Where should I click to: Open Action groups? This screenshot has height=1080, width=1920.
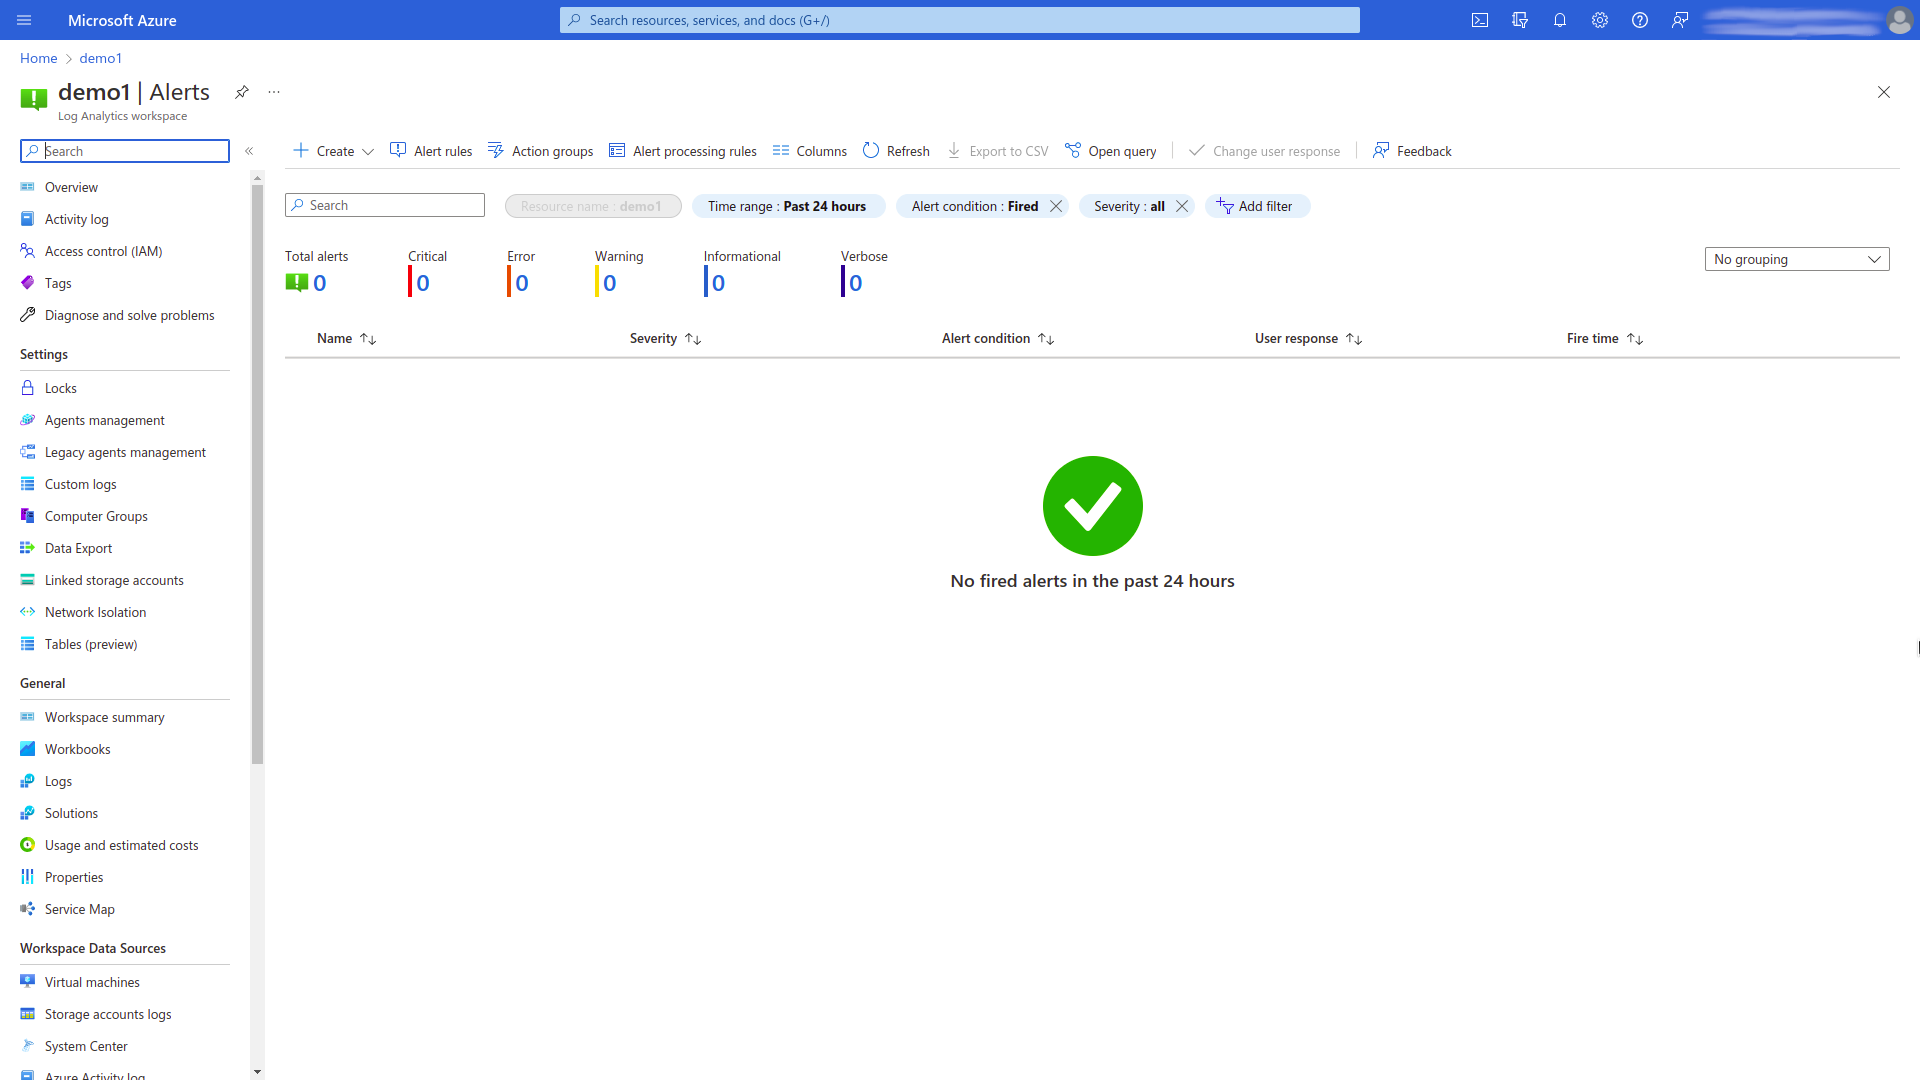(540, 151)
